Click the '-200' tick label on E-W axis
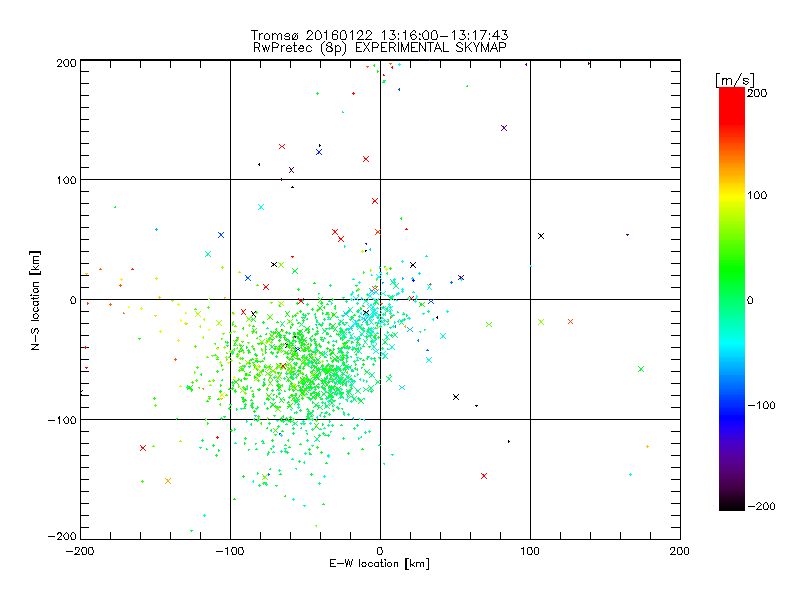 80,551
